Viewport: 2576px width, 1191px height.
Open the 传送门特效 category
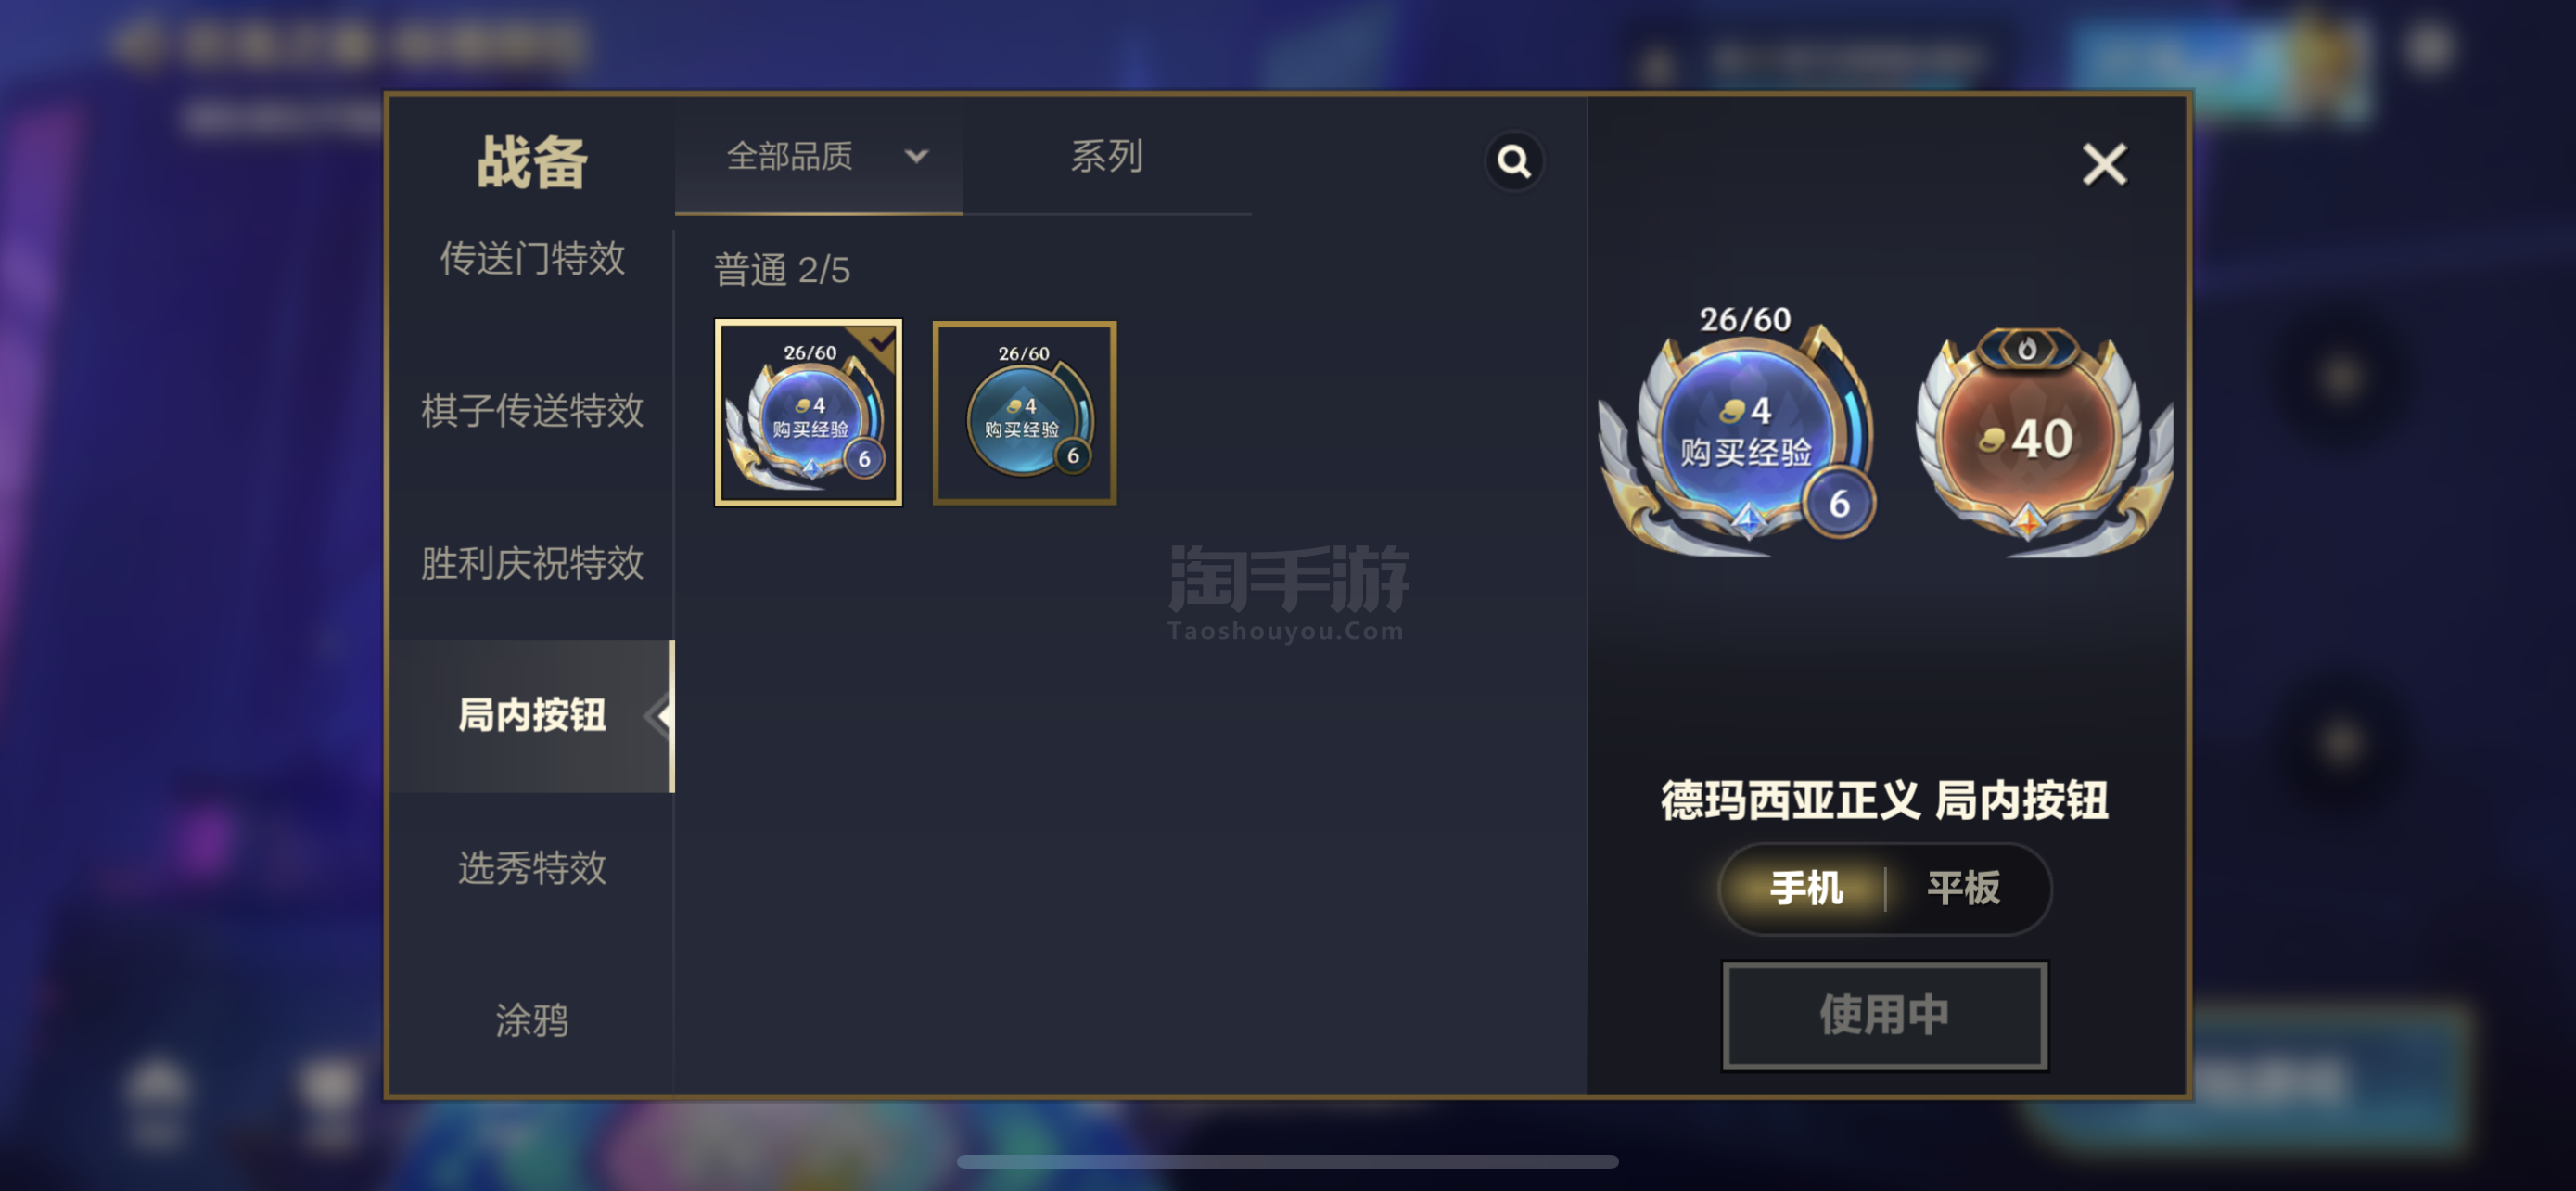[532, 258]
